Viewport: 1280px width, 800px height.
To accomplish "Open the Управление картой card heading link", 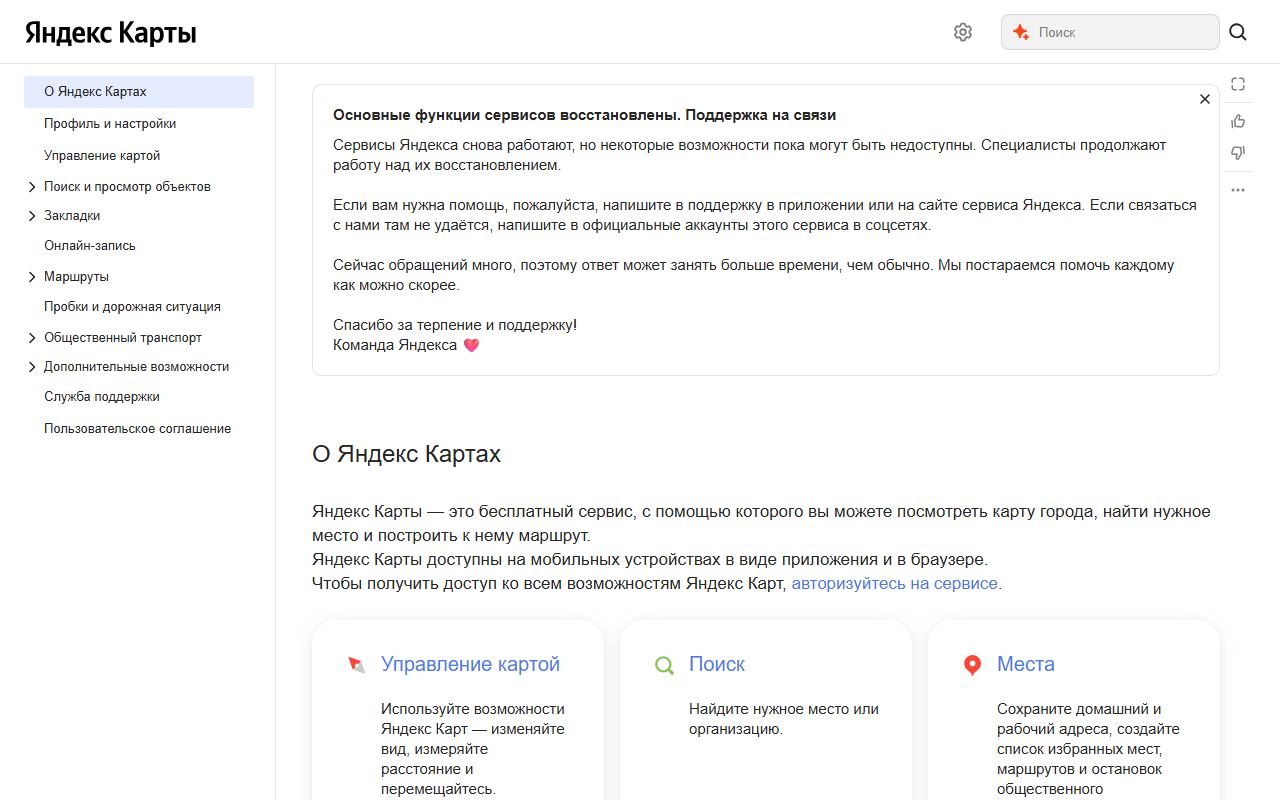I will click(x=470, y=664).
